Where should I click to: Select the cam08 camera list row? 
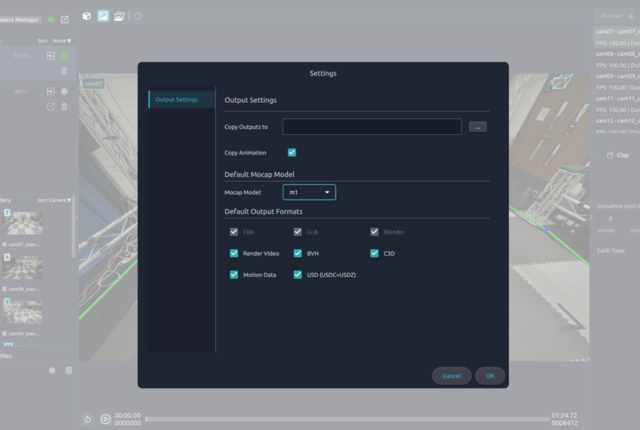tap(617, 60)
